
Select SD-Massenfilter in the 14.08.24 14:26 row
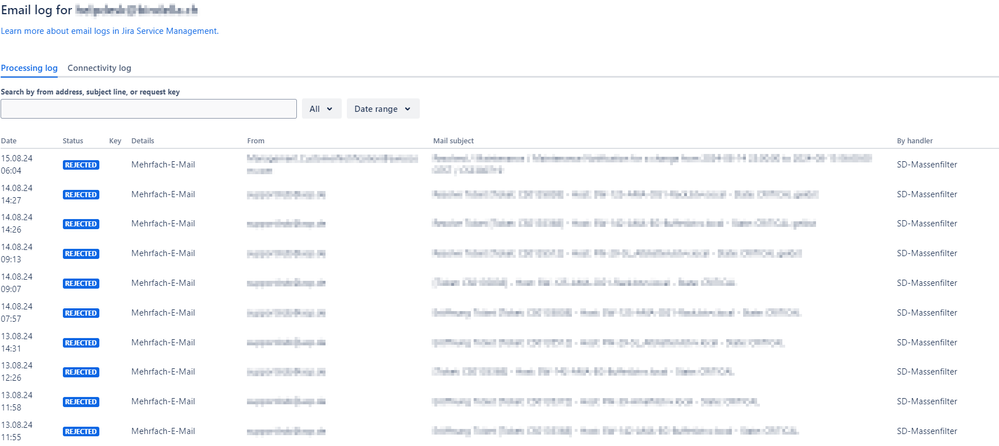pos(926,223)
